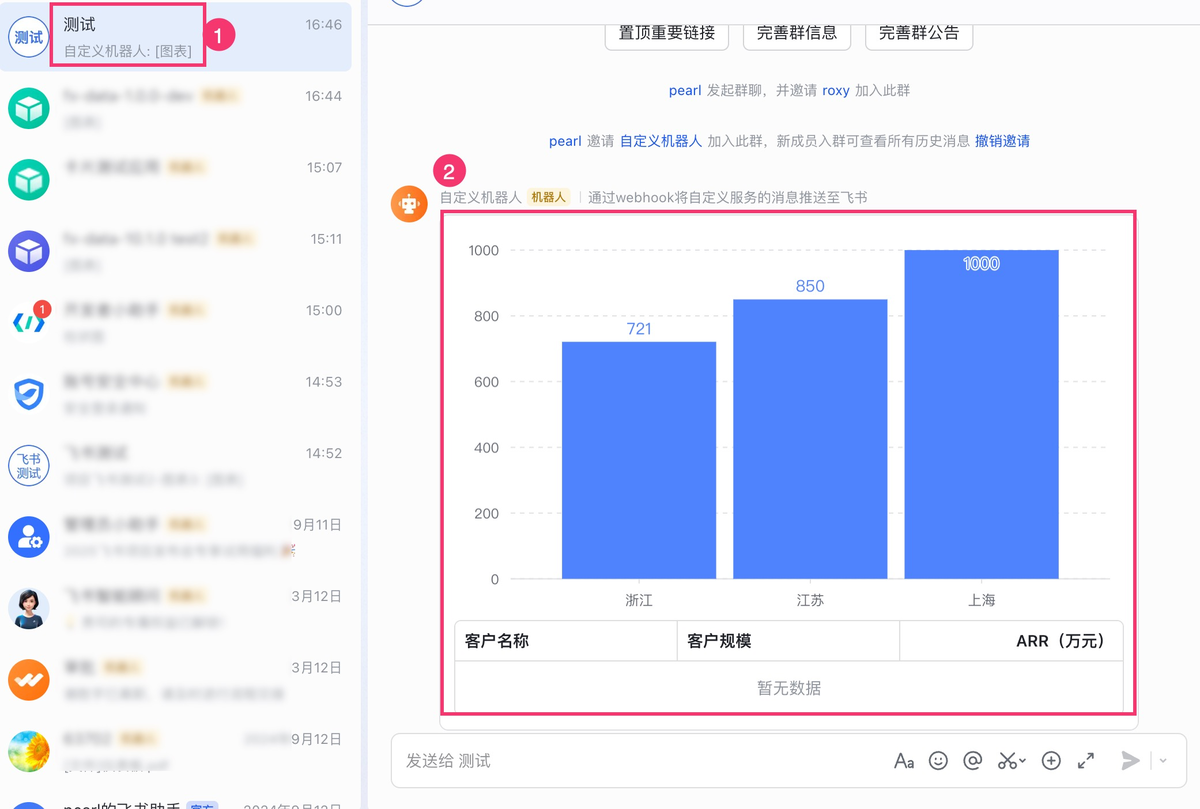Viewport: 1200px width, 809px height.
Task: Expand the input box with the arrows icon
Action: tap(1086, 760)
